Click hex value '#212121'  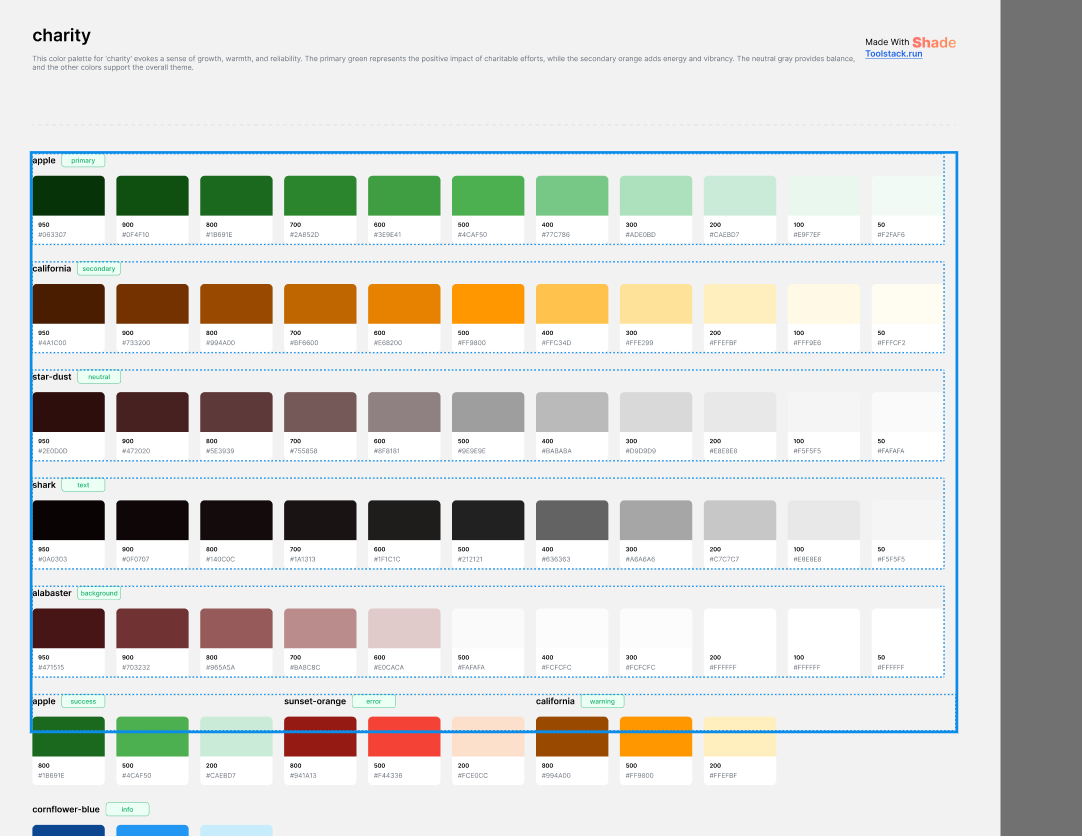tap(471, 559)
